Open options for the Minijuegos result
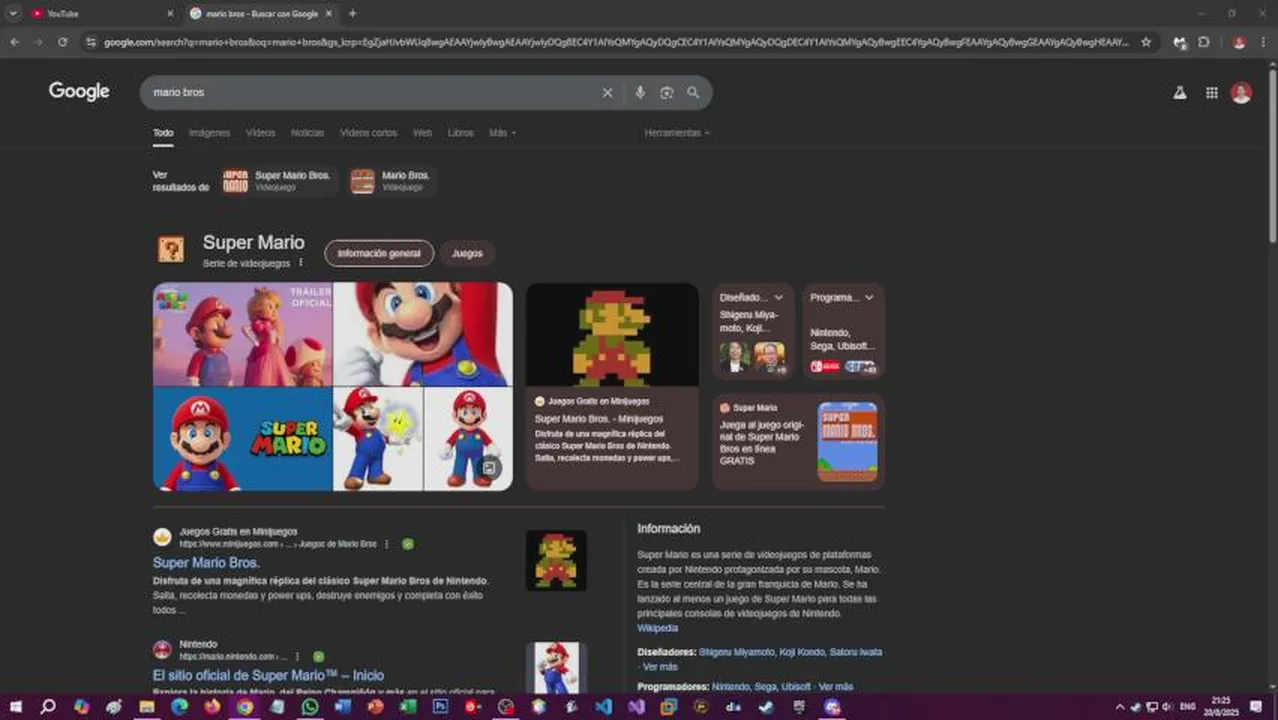 pyautogui.click(x=386, y=544)
